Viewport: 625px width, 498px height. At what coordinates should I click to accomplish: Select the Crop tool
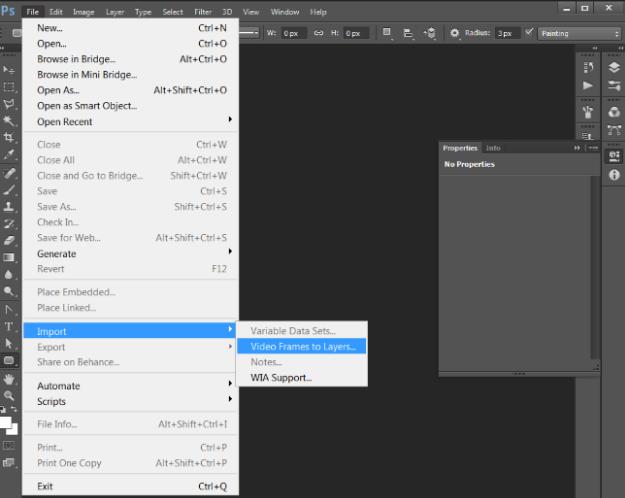pyautogui.click(x=8, y=138)
